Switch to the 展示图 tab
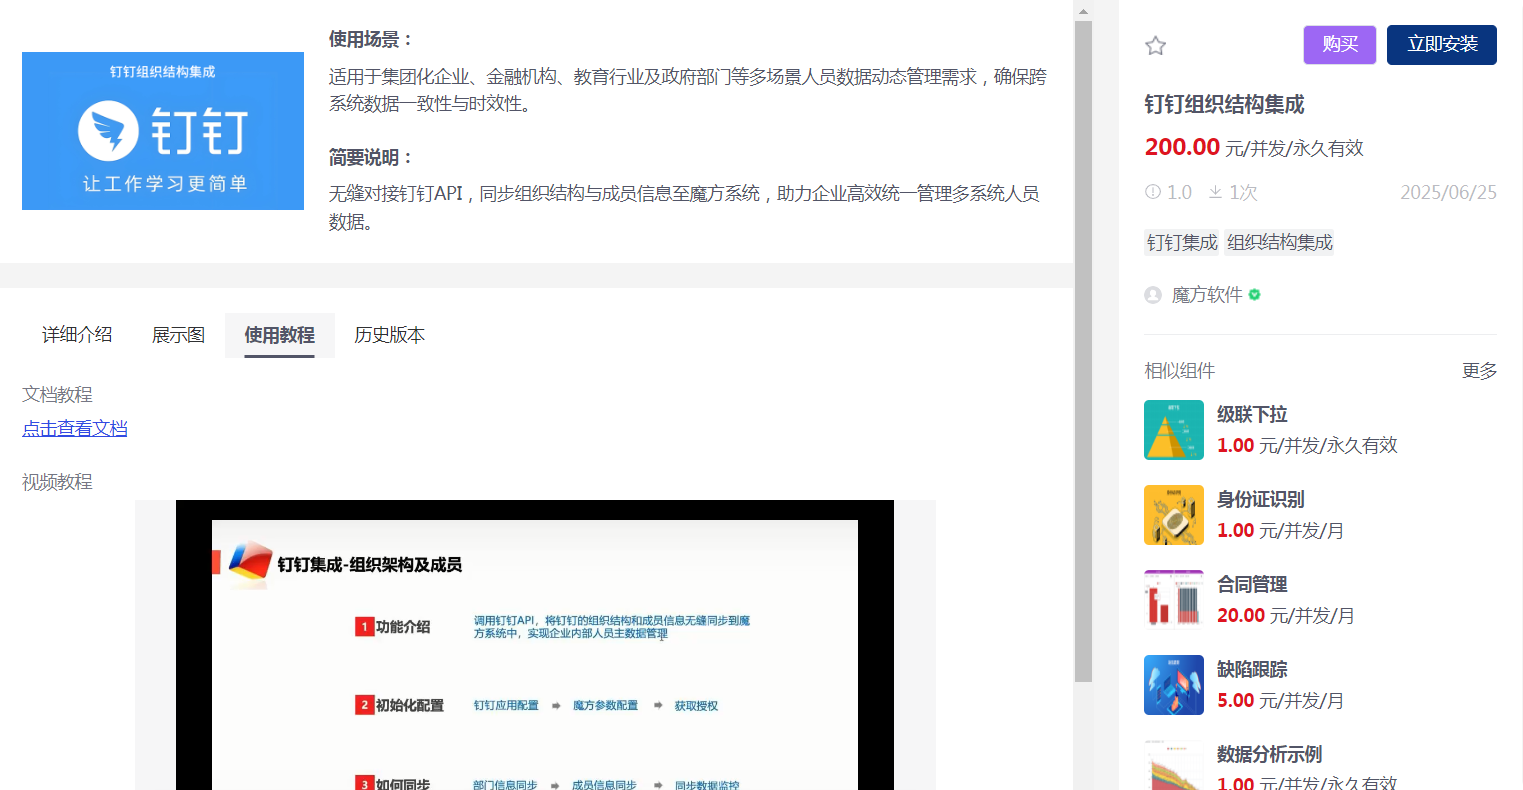1523x790 pixels. click(178, 335)
